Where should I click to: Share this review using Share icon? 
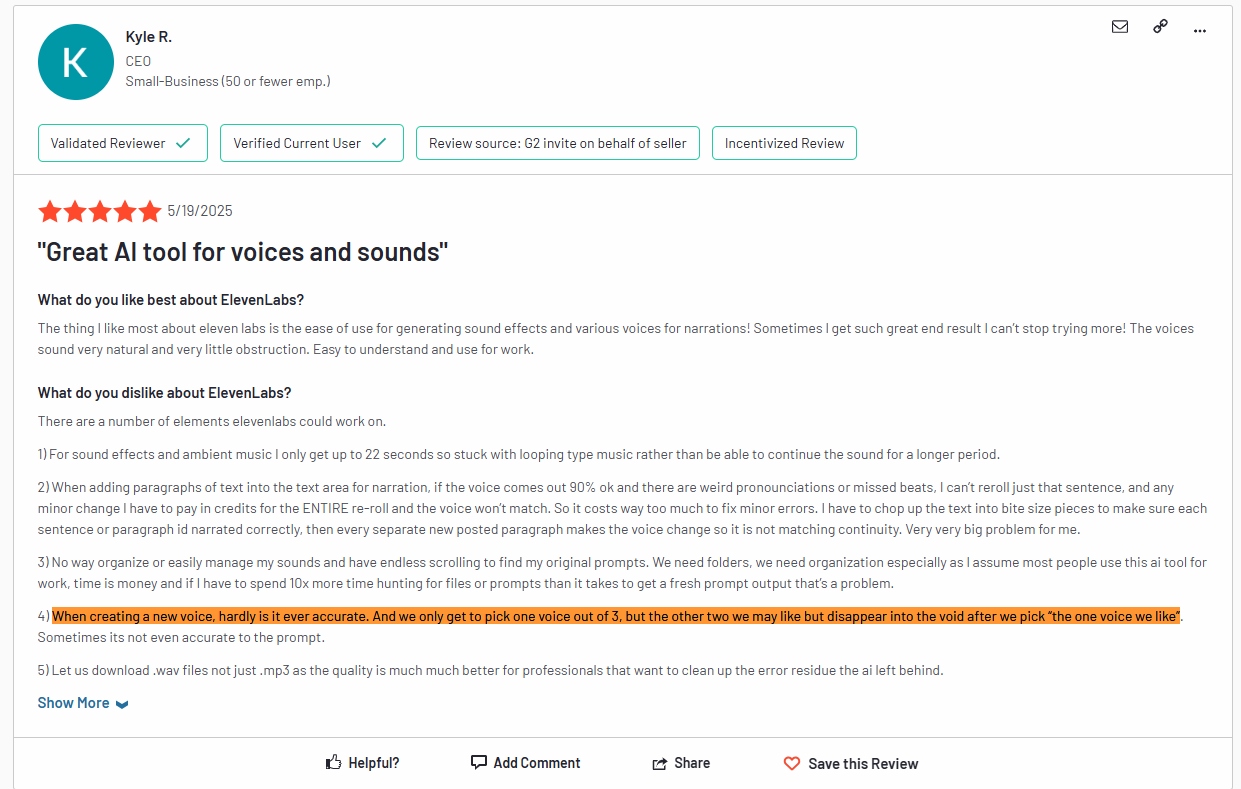[x=660, y=764]
